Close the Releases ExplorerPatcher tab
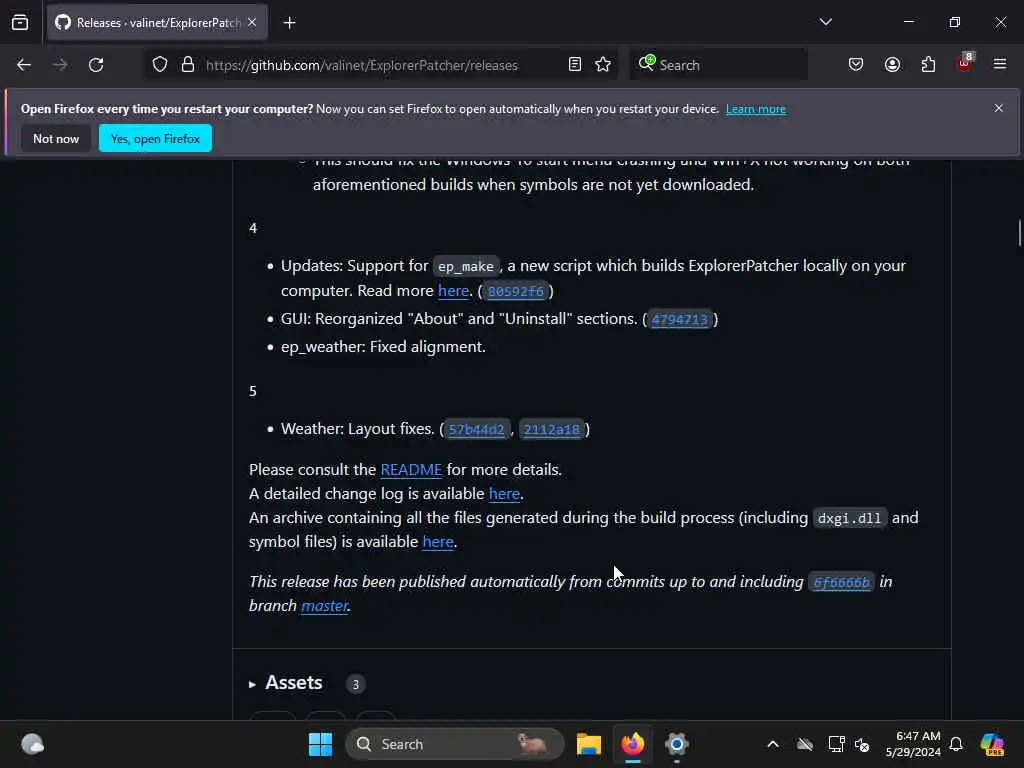 [x=252, y=23]
